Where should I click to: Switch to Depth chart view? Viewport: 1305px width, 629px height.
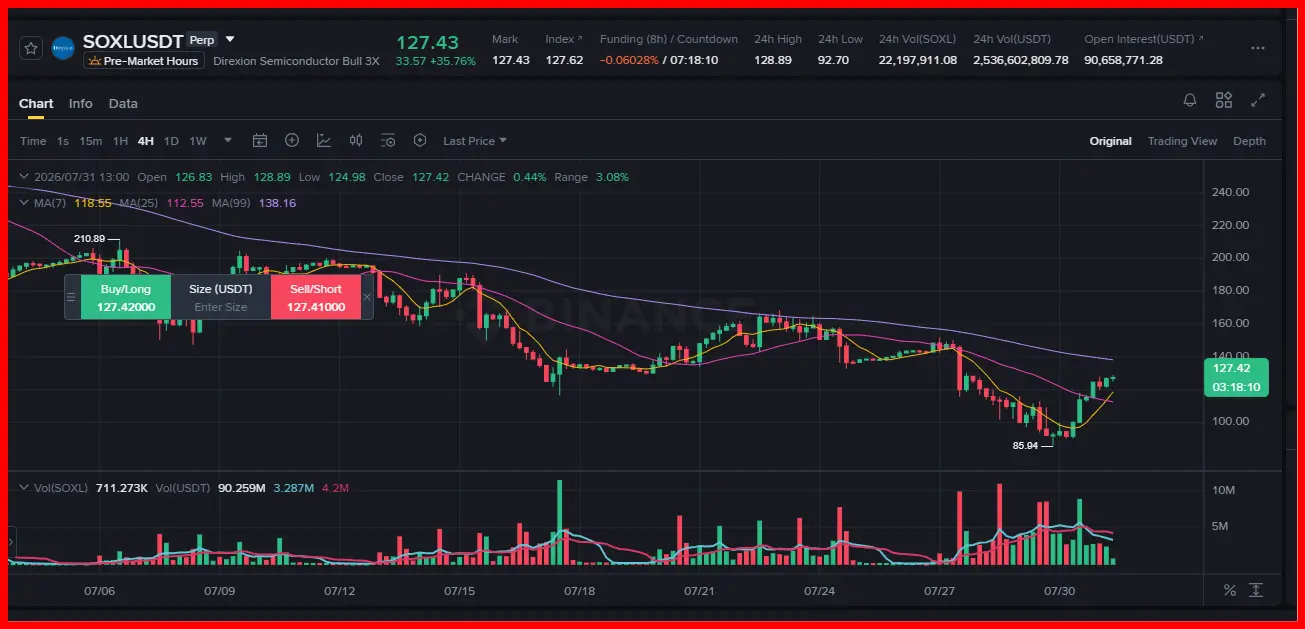(1249, 141)
